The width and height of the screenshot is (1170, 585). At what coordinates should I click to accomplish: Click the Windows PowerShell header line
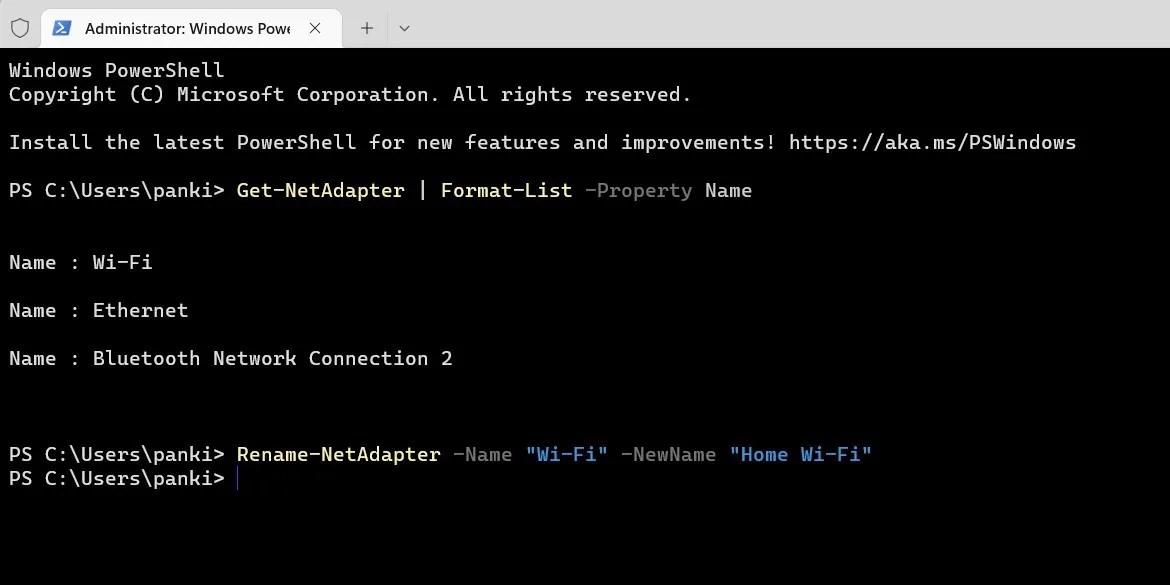[x=116, y=70]
